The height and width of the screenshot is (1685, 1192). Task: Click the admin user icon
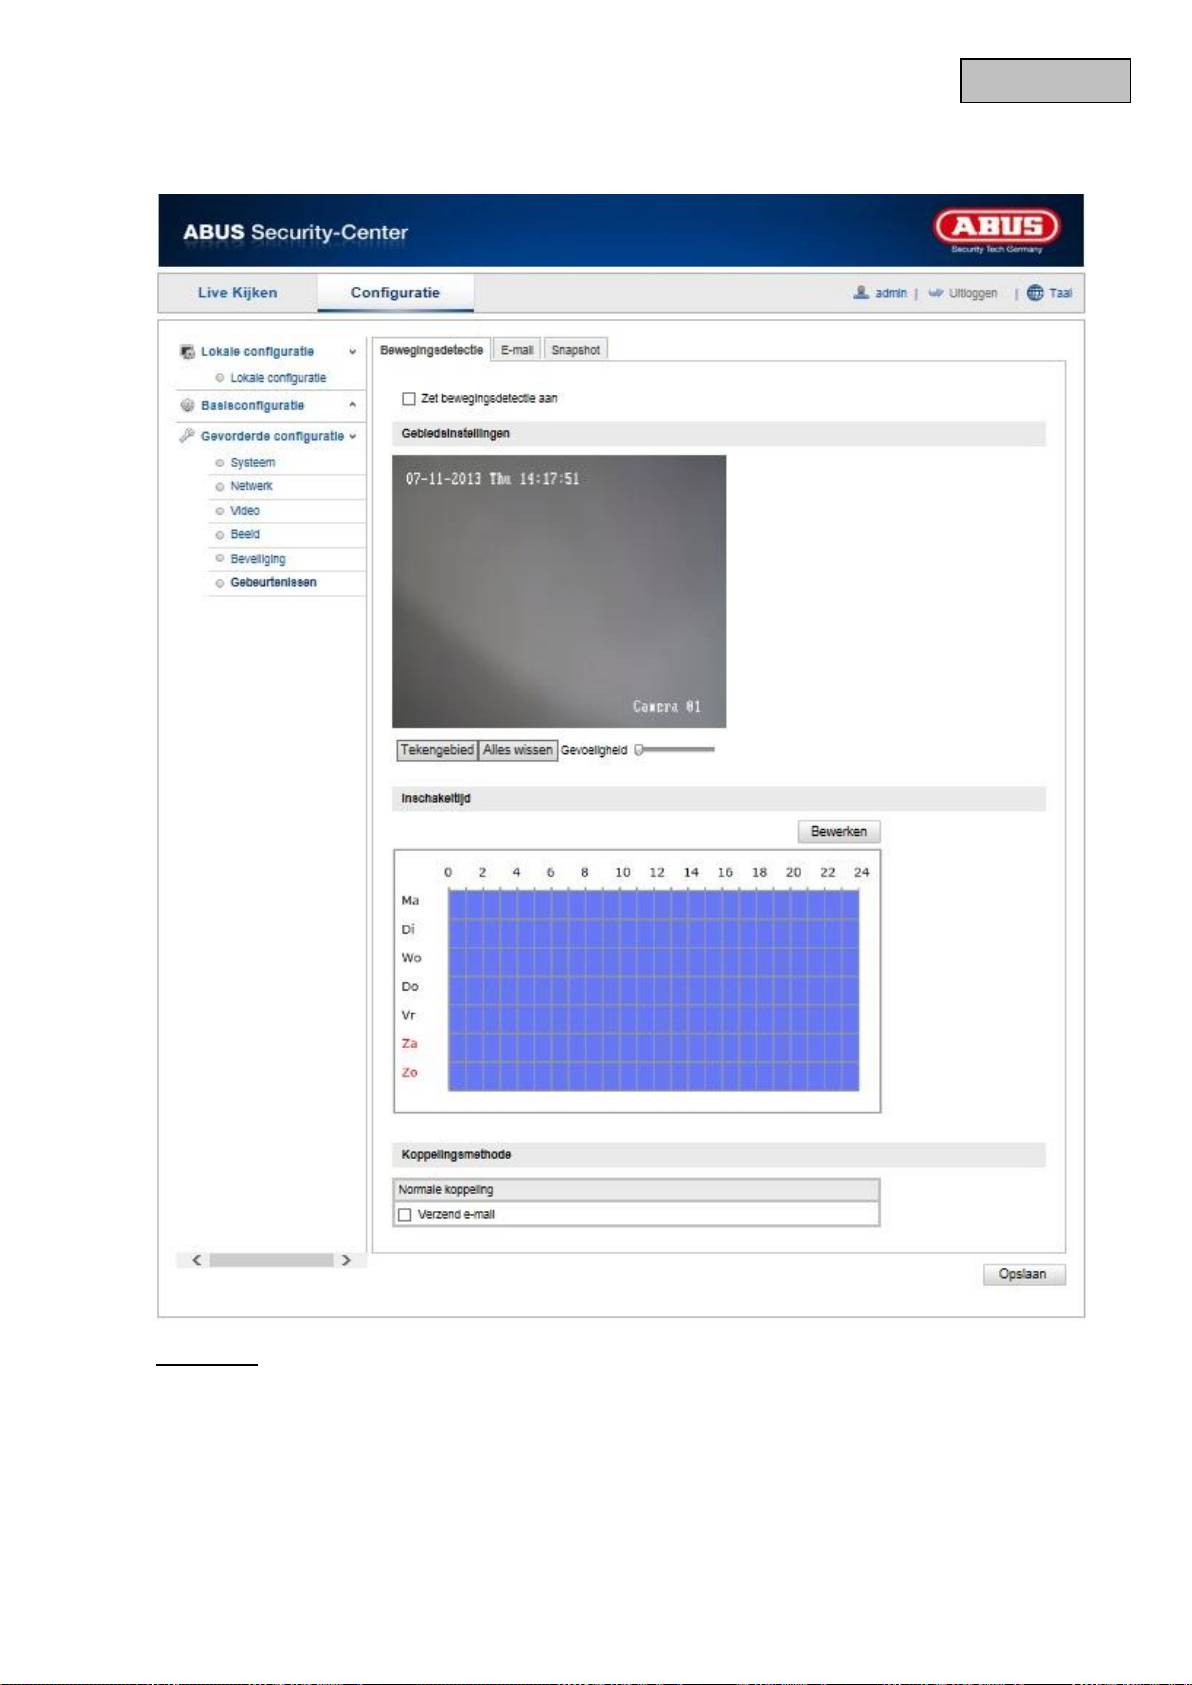pyautogui.click(x=860, y=293)
